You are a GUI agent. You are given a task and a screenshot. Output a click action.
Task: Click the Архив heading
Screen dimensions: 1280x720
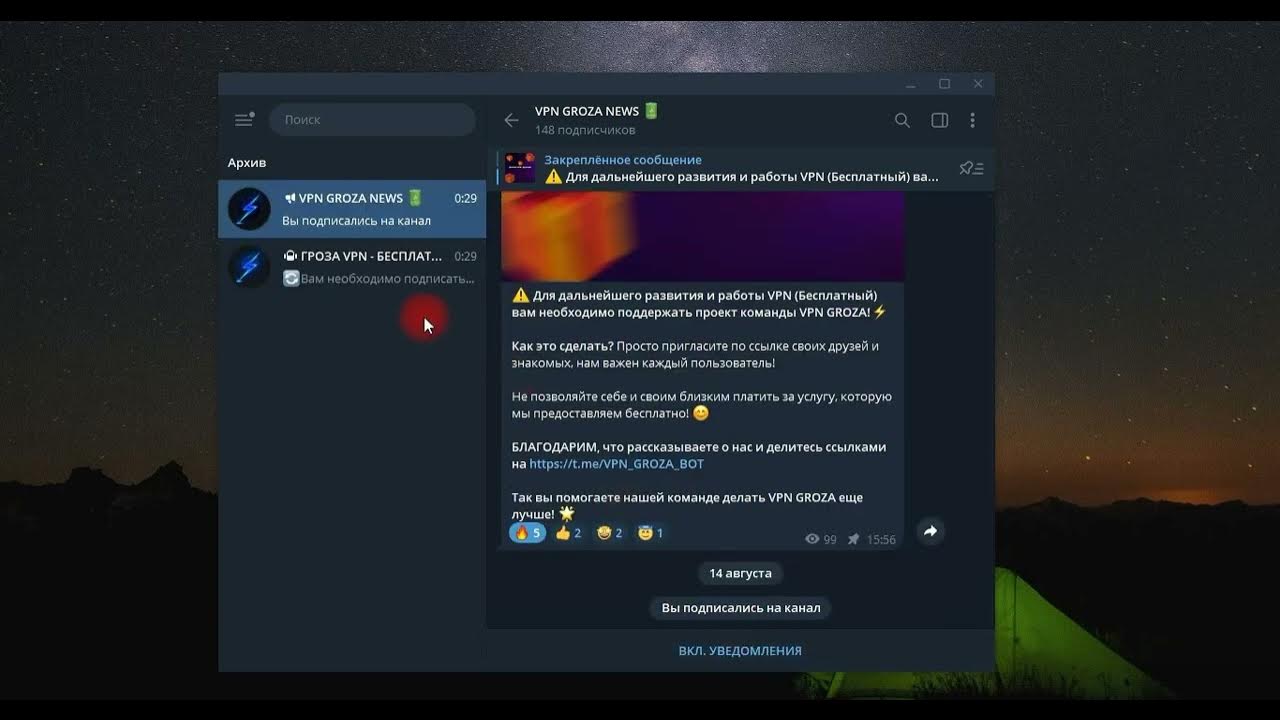[247, 163]
